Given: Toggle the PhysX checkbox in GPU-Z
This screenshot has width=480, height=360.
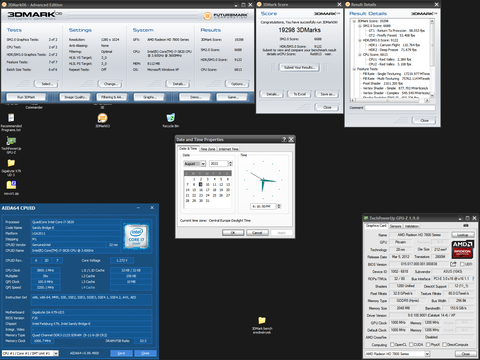Looking at the screenshot, I should click(428, 345).
